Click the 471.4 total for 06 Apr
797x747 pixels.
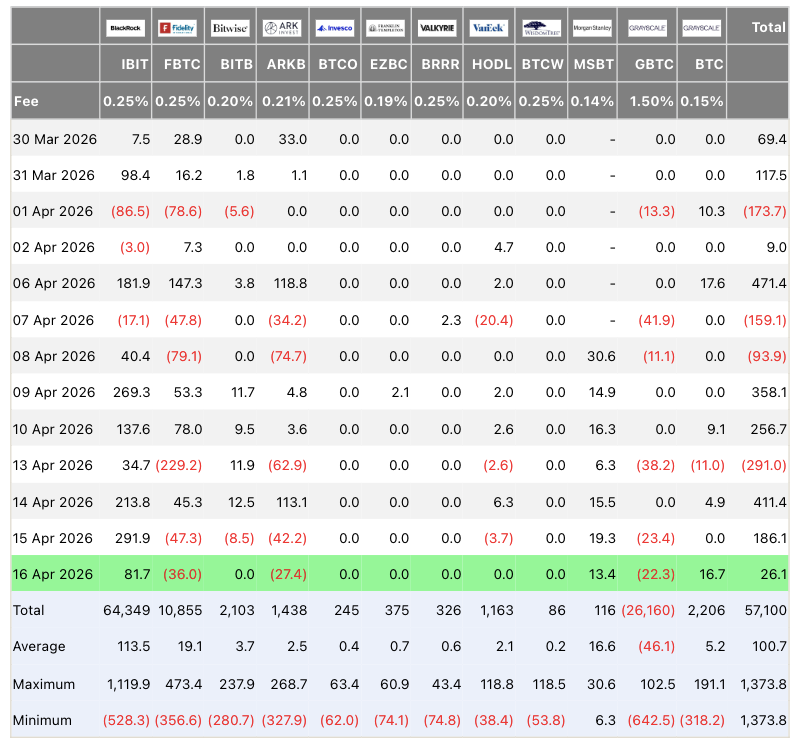pyautogui.click(x=769, y=283)
